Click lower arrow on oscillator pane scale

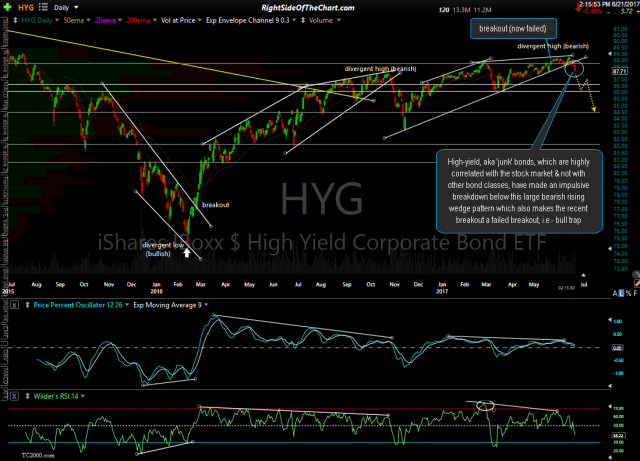610,385
